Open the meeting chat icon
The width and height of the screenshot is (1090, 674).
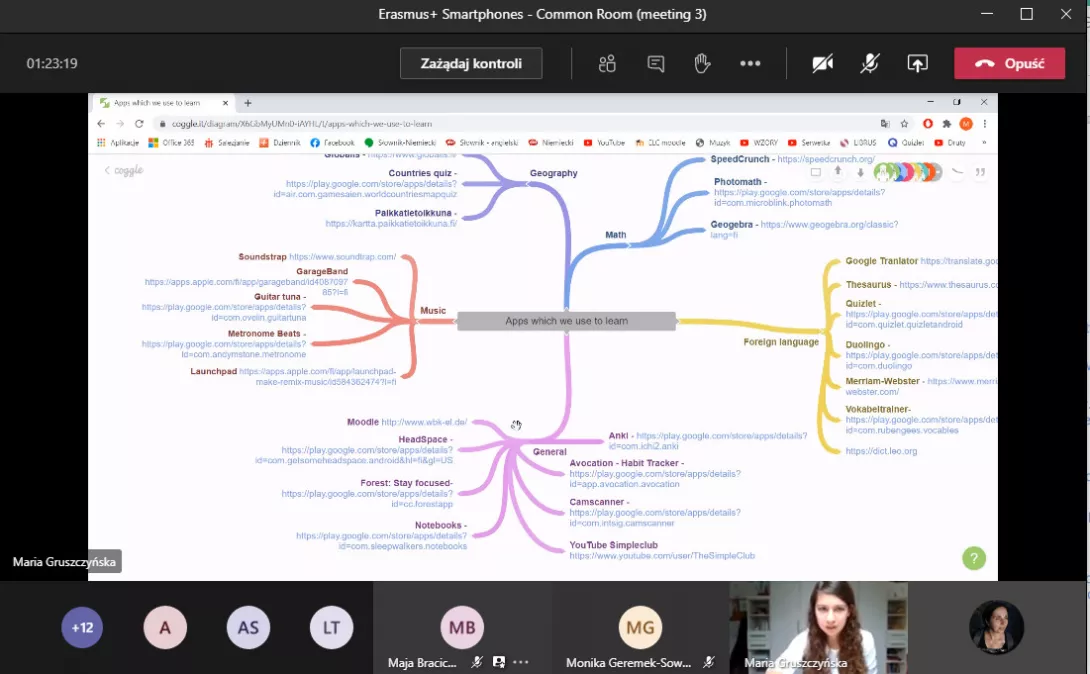656,64
